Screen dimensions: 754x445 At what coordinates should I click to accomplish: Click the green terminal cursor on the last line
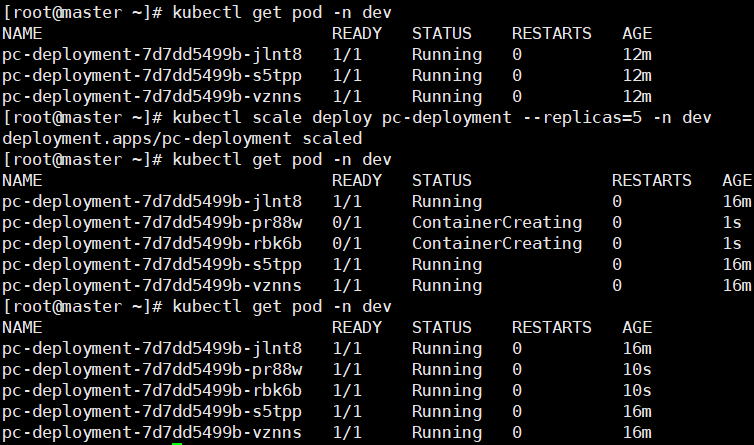click(177, 441)
